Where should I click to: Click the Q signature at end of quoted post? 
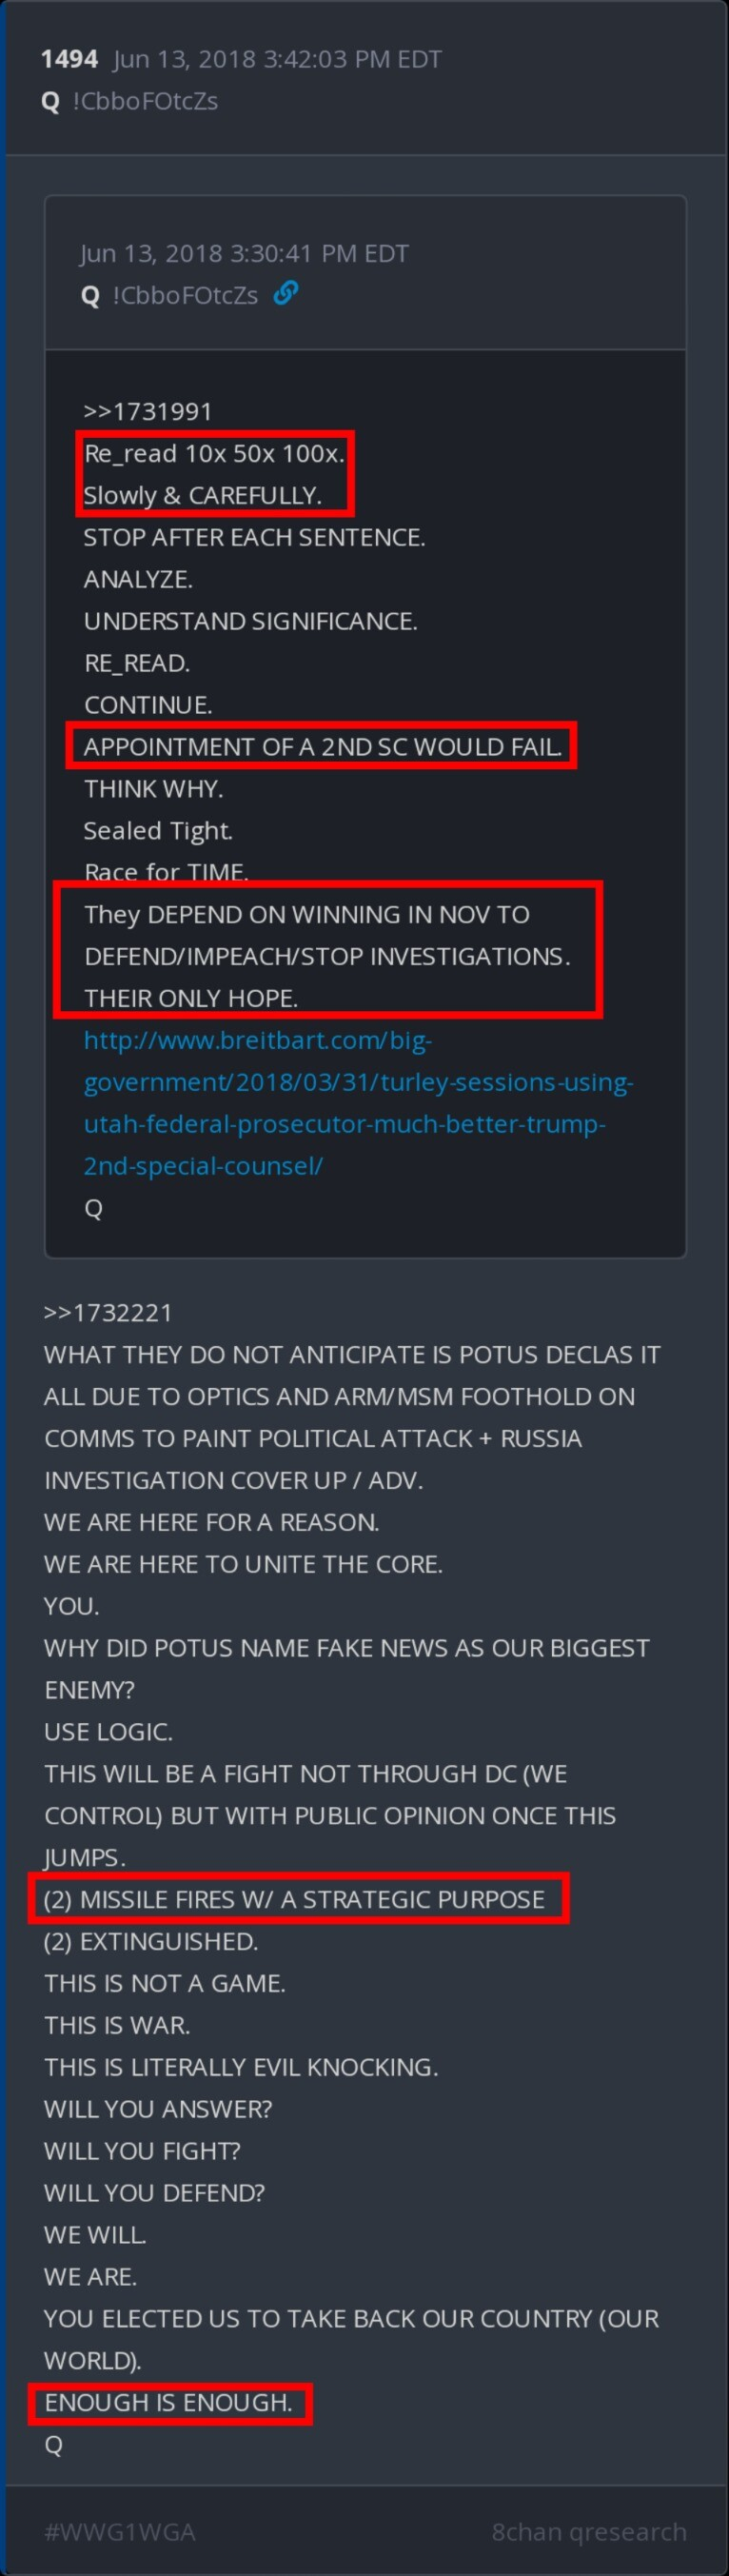pos(93,1208)
